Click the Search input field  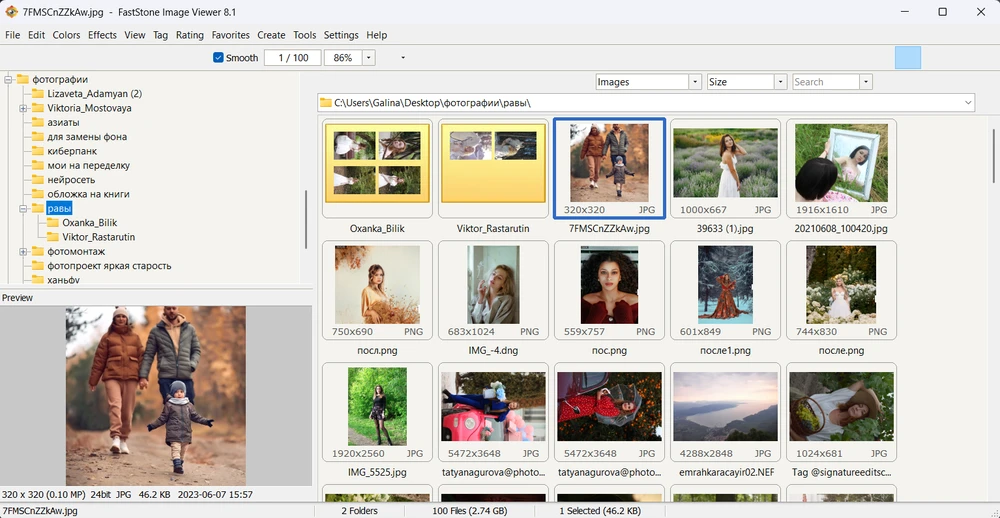point(825,82)
